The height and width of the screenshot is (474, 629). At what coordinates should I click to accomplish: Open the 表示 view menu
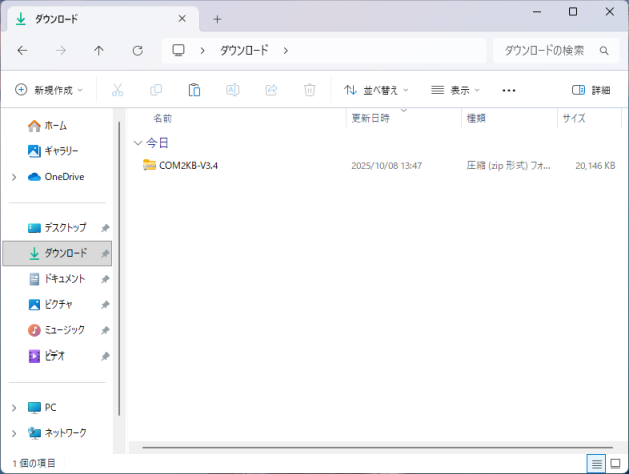(456, 90)
